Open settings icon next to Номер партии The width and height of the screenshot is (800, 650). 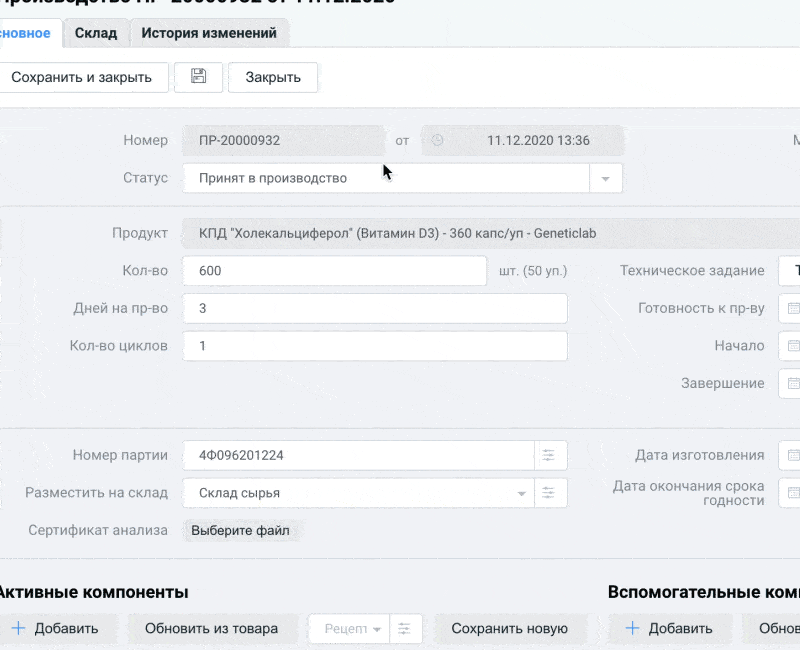(x=548, y=455)
